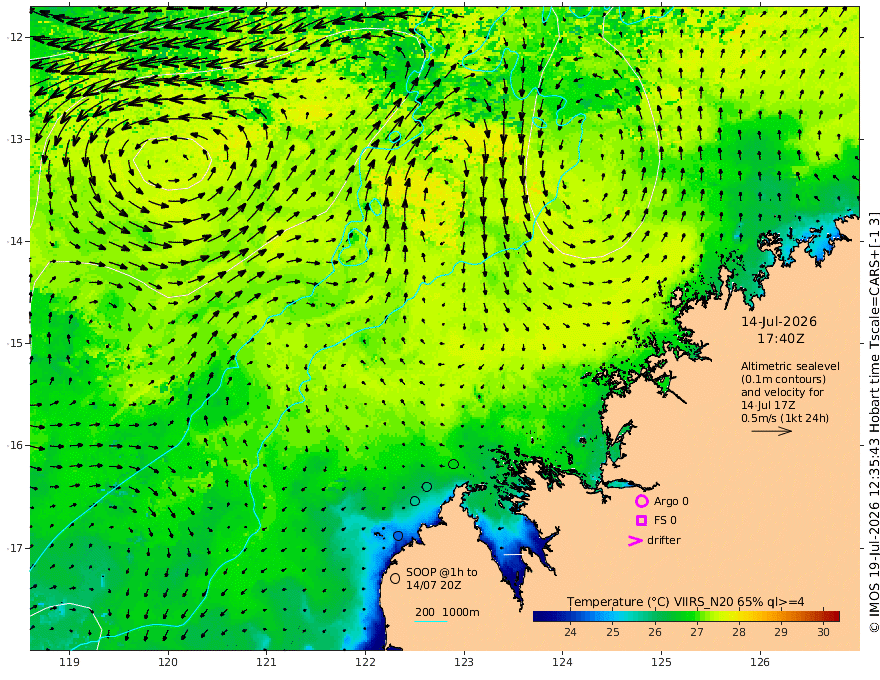
Task: Click the 'SOOP @1h to' label
Action: pos(442,572)
